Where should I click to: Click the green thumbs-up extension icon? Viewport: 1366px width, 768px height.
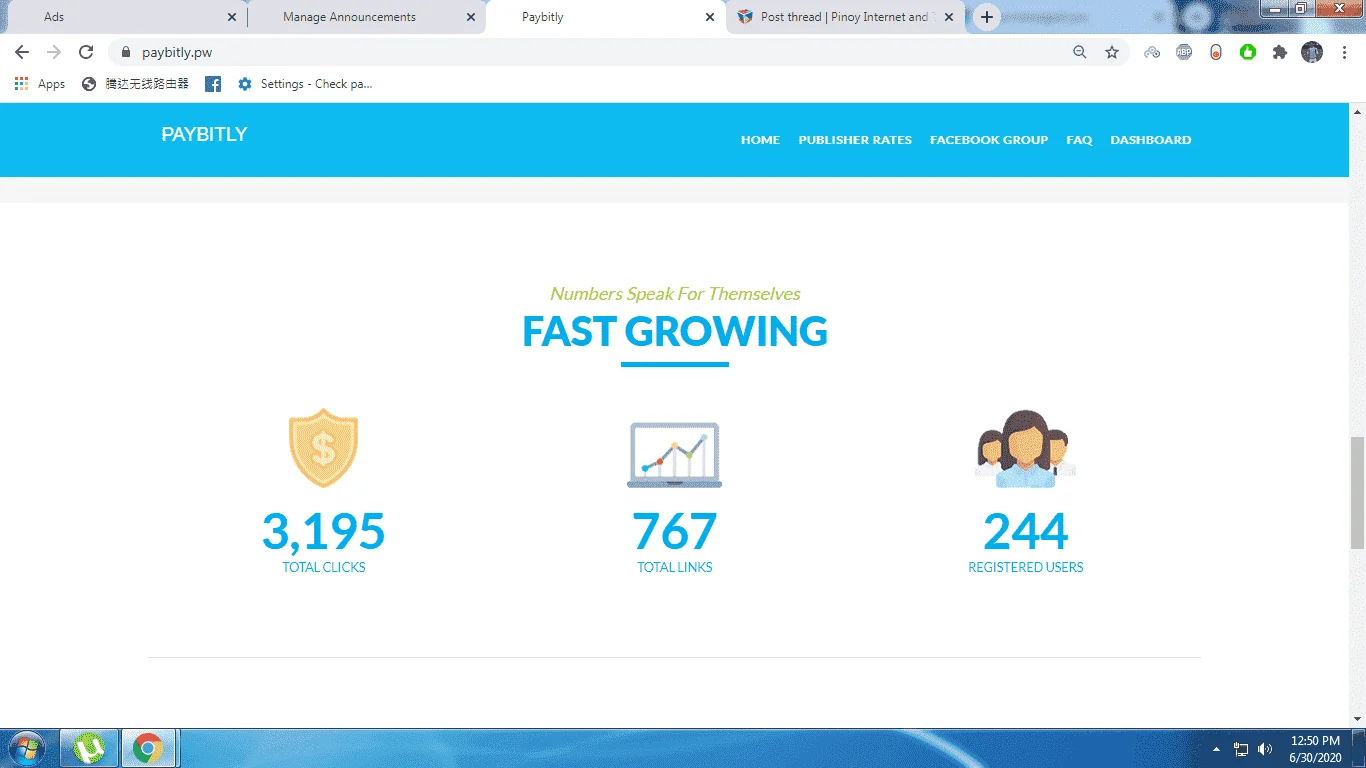[1248, 52]
